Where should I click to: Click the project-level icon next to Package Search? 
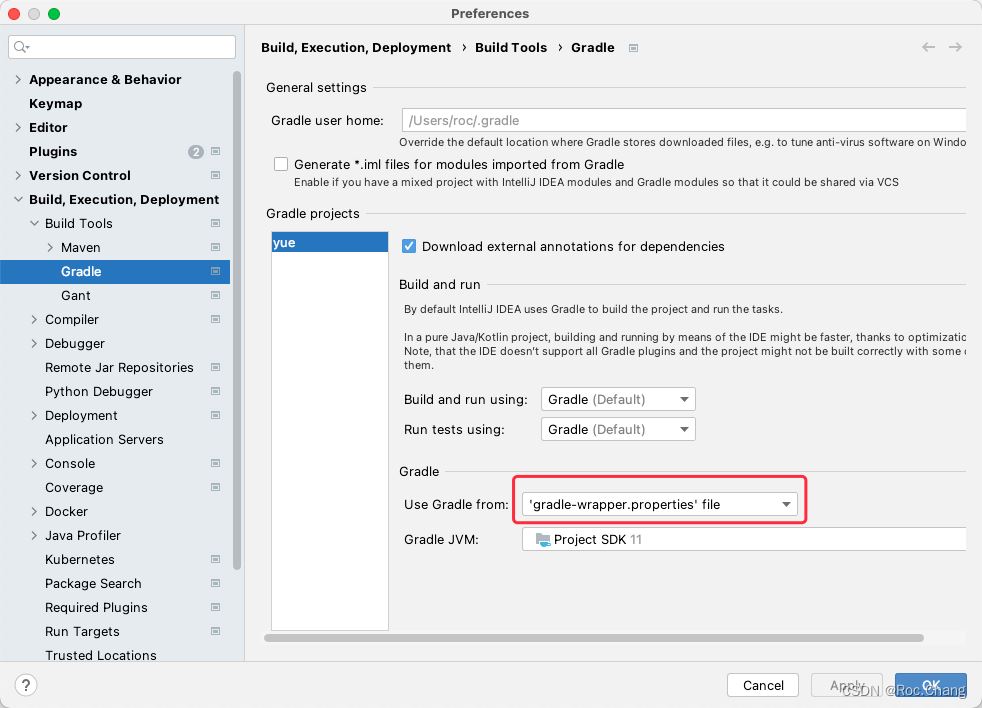[215, 583]
